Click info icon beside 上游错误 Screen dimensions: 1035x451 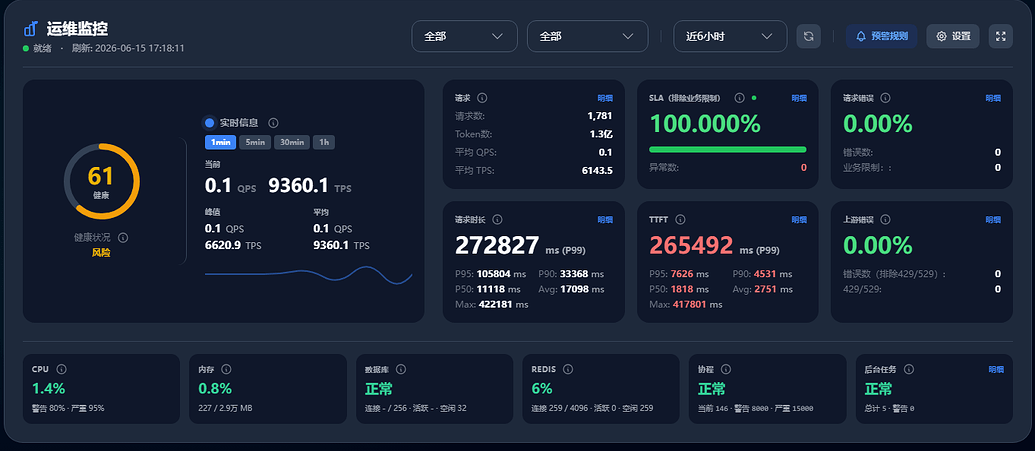885,219
